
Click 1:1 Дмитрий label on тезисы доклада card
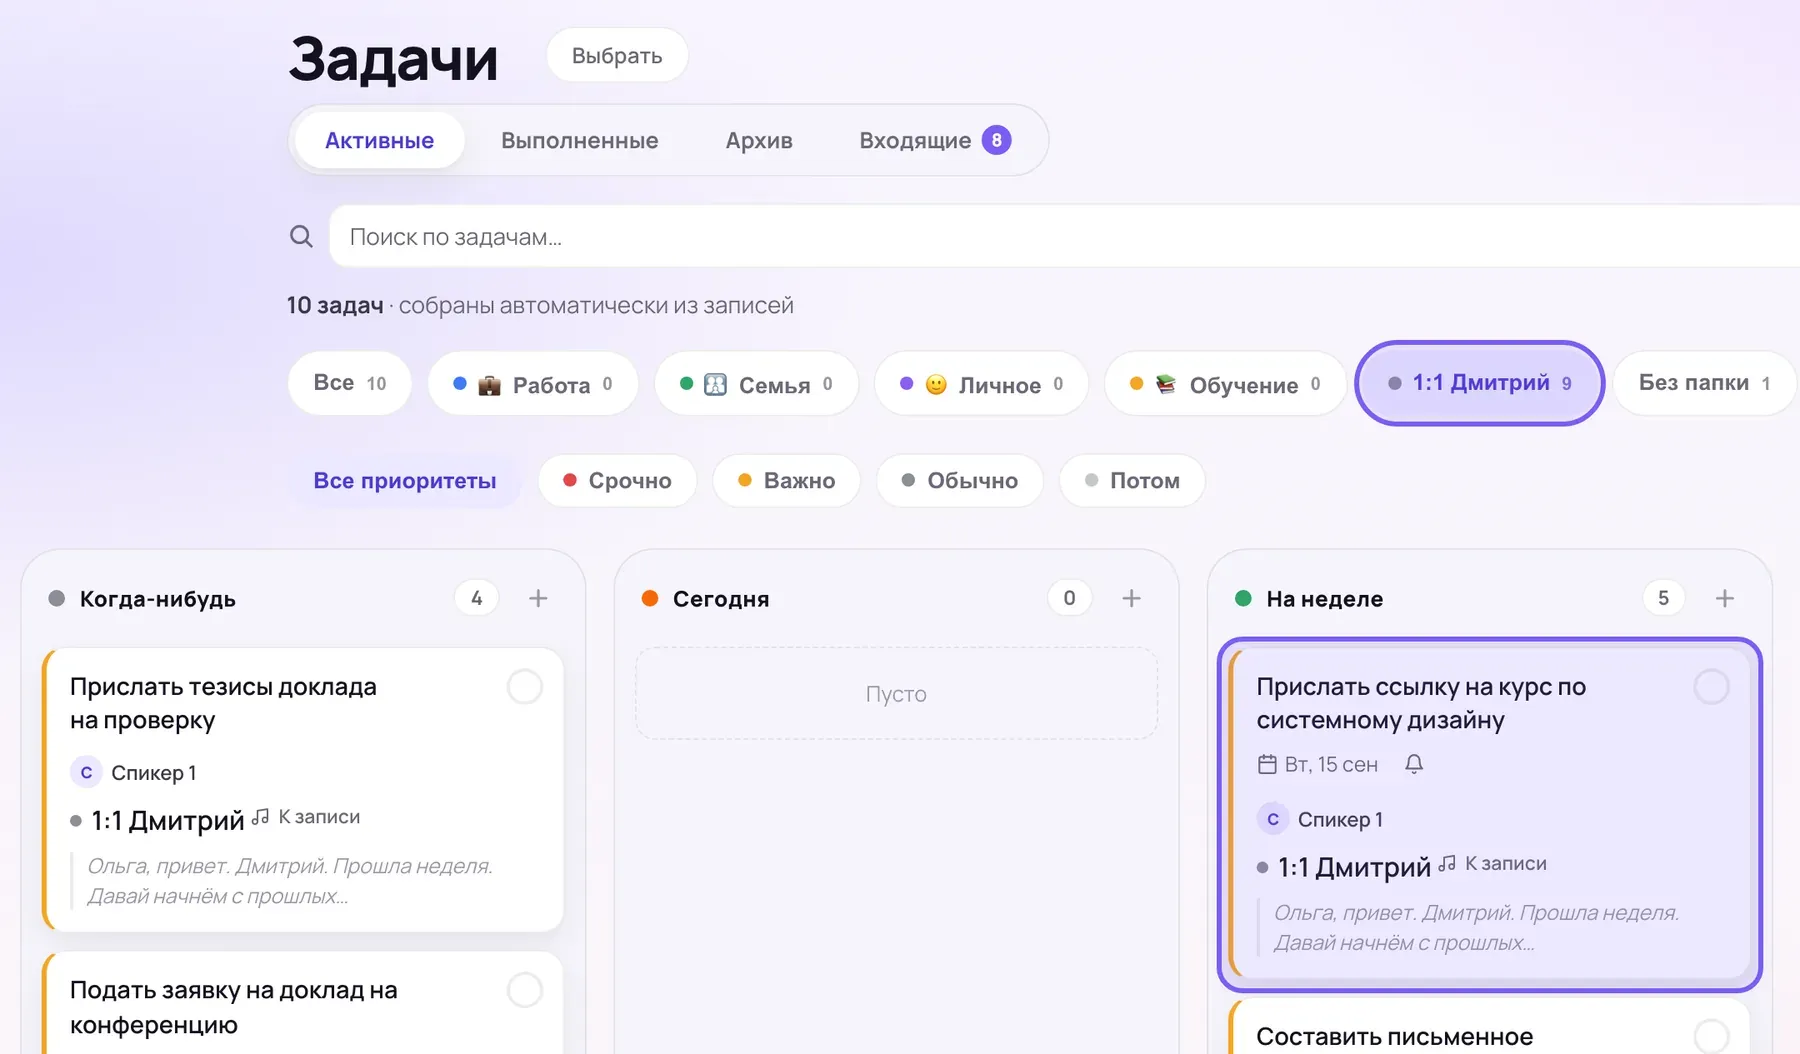tap(167, 820)
